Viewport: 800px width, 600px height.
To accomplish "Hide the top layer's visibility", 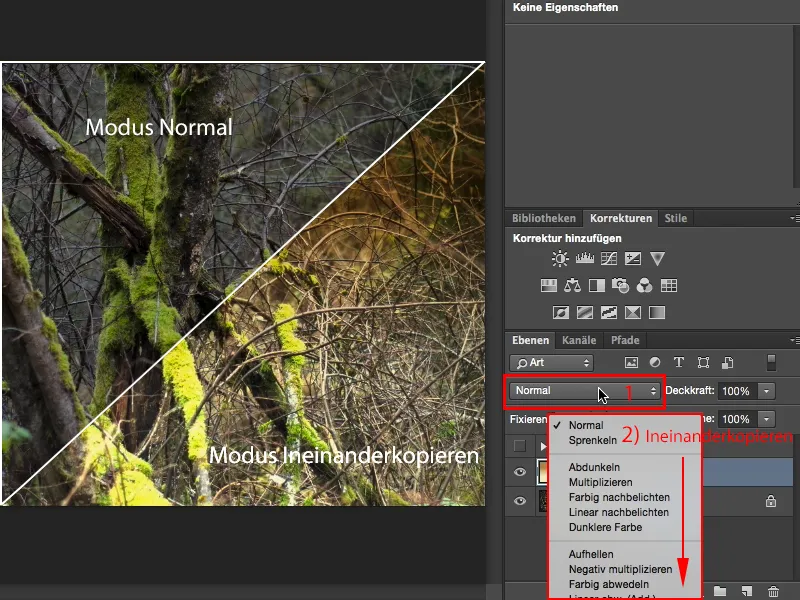I will pyautogui.click(x=518, y=473).
